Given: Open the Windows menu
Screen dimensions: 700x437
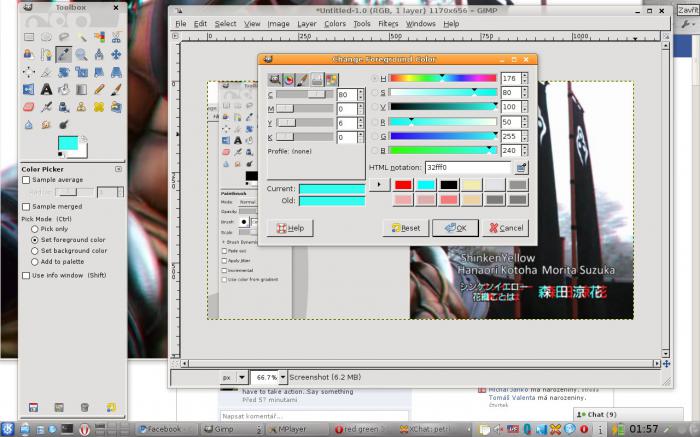Looking at the screenshot, I should point(421,24).
